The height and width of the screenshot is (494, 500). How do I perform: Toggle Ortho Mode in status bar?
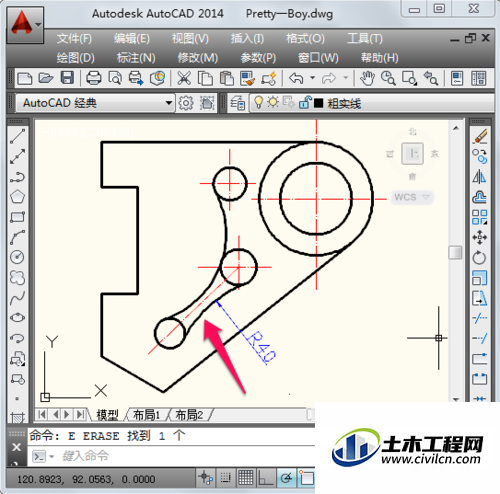tap(266, 478)
